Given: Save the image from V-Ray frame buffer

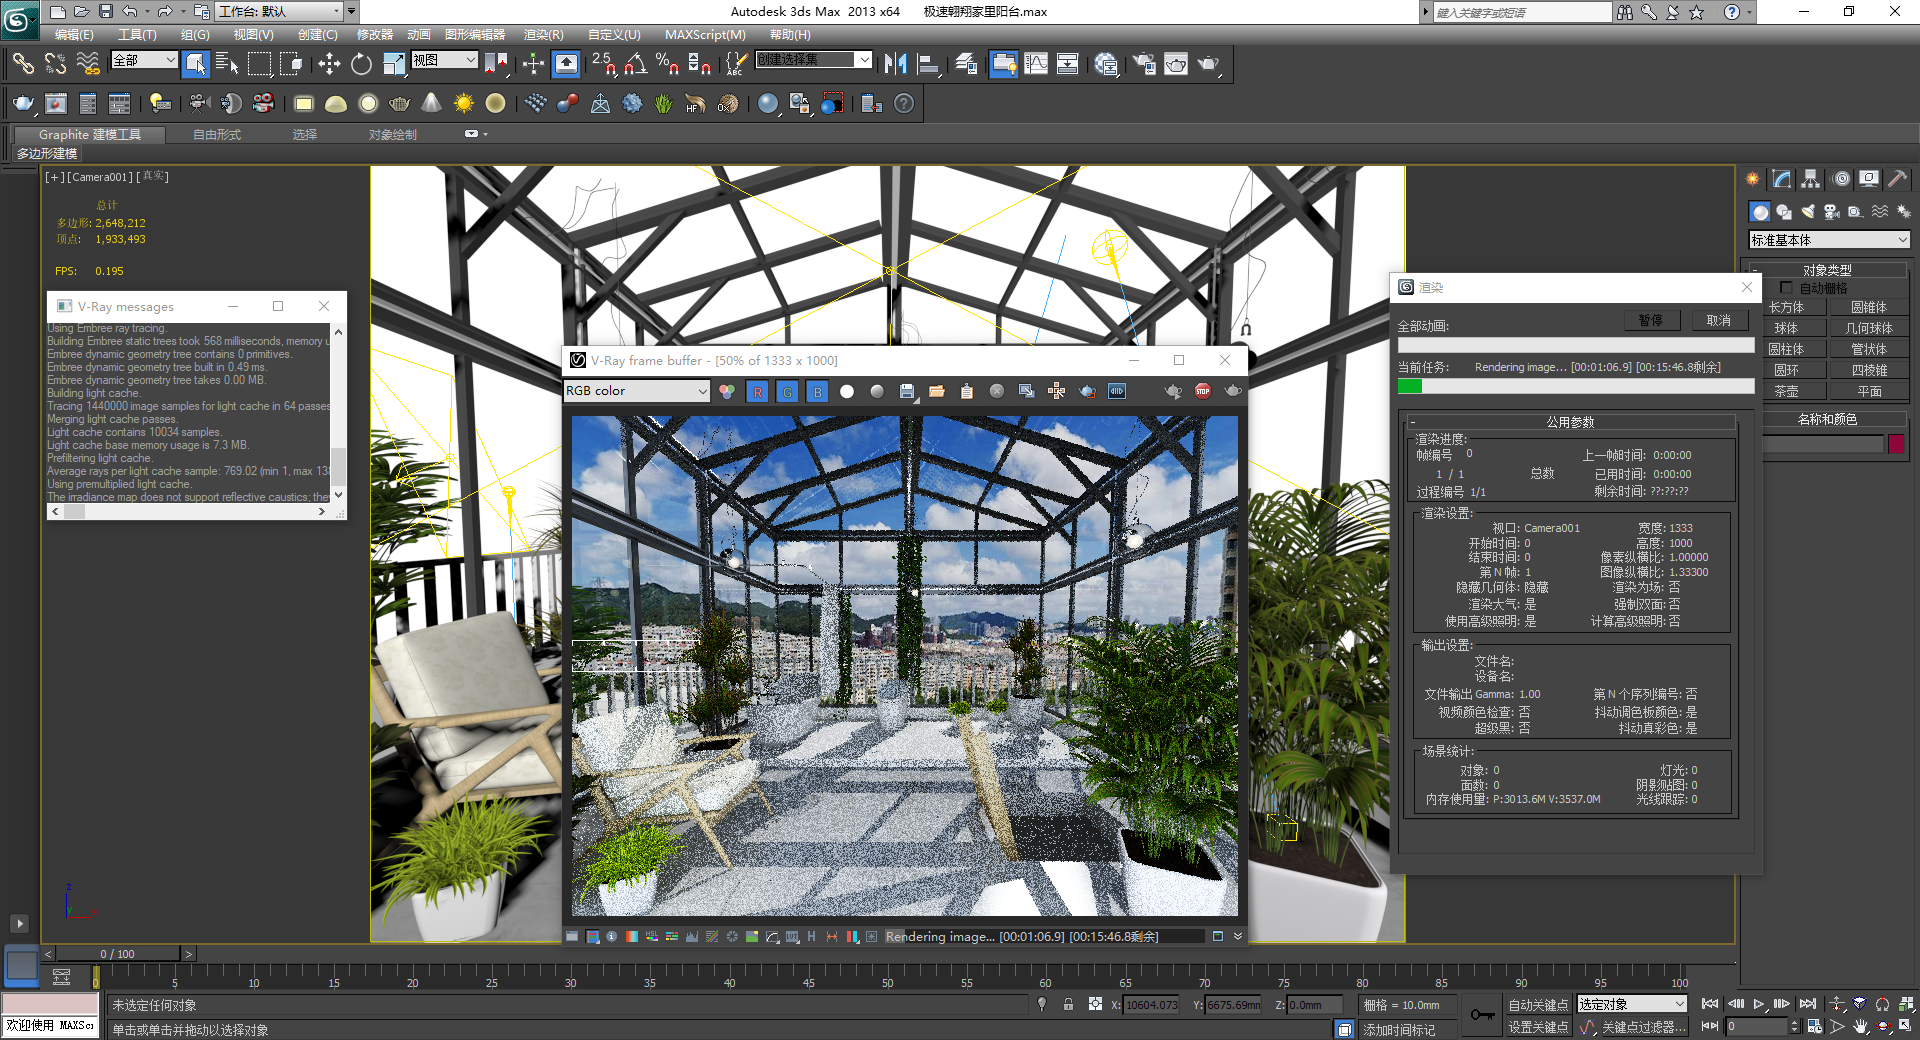Looking at the screenshot, I should [x=907, y=391].
